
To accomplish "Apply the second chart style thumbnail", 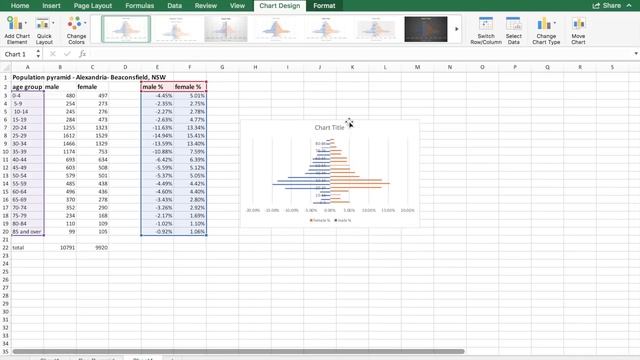I will [x=176, y=29].
